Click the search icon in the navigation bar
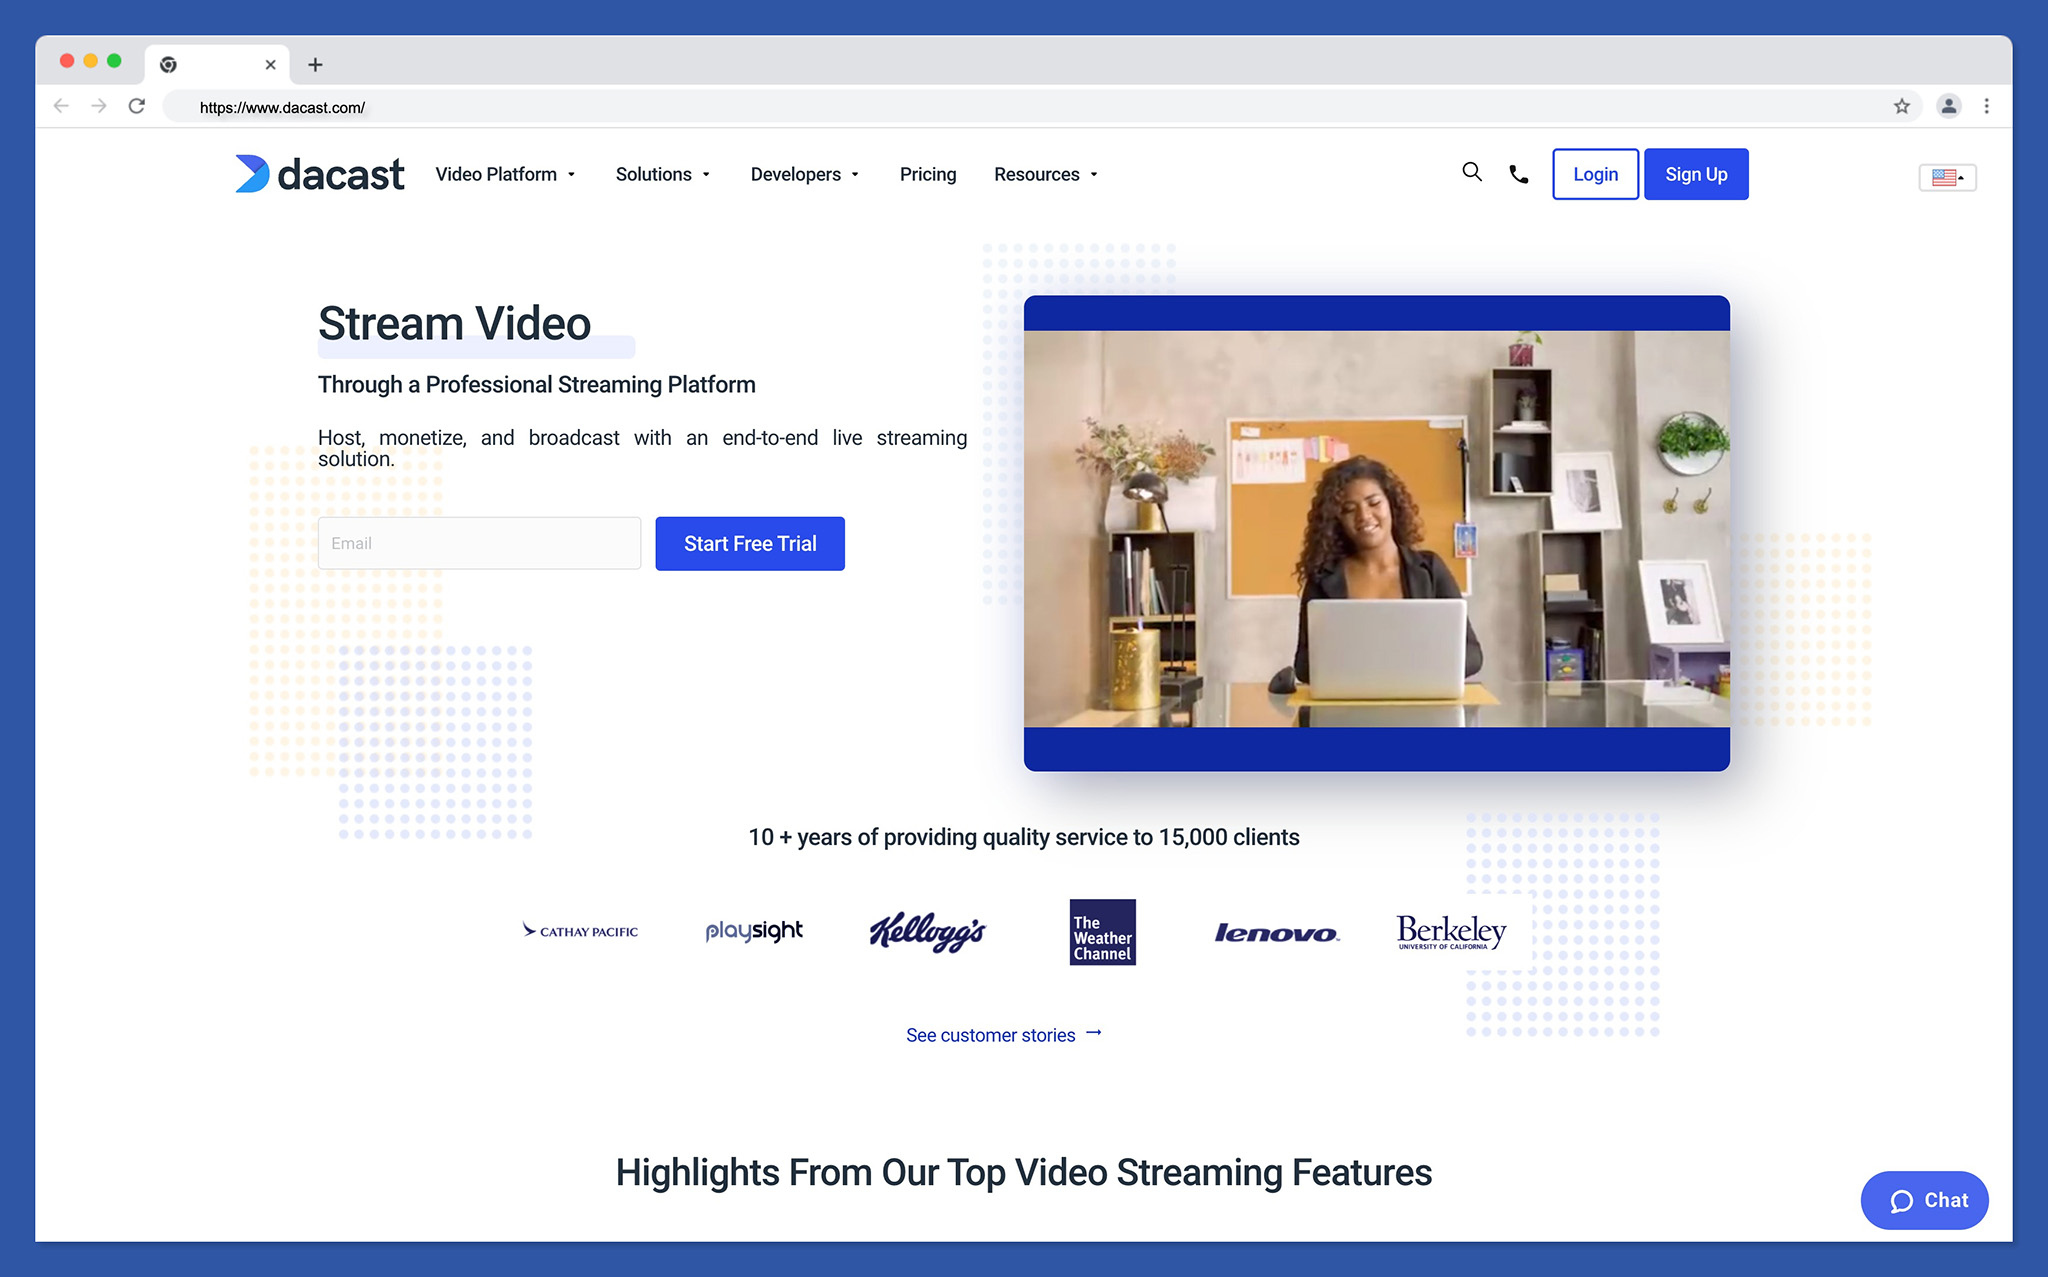 point(1471,173)
